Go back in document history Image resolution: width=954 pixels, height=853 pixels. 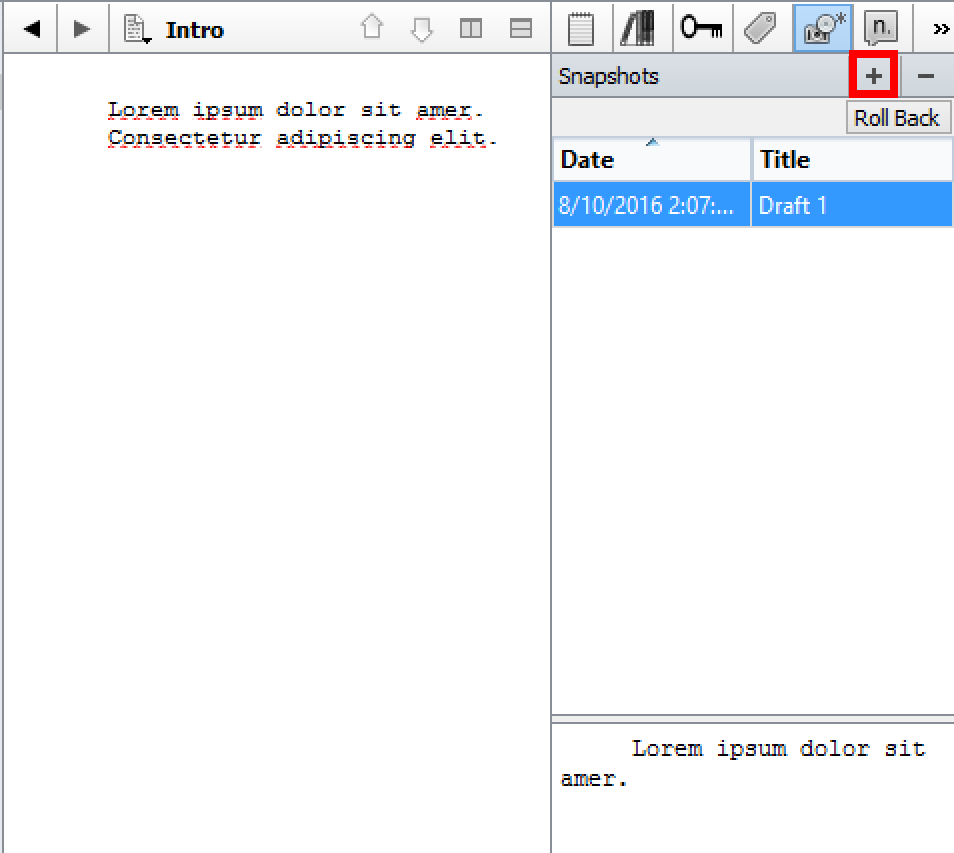coord(31,29)
